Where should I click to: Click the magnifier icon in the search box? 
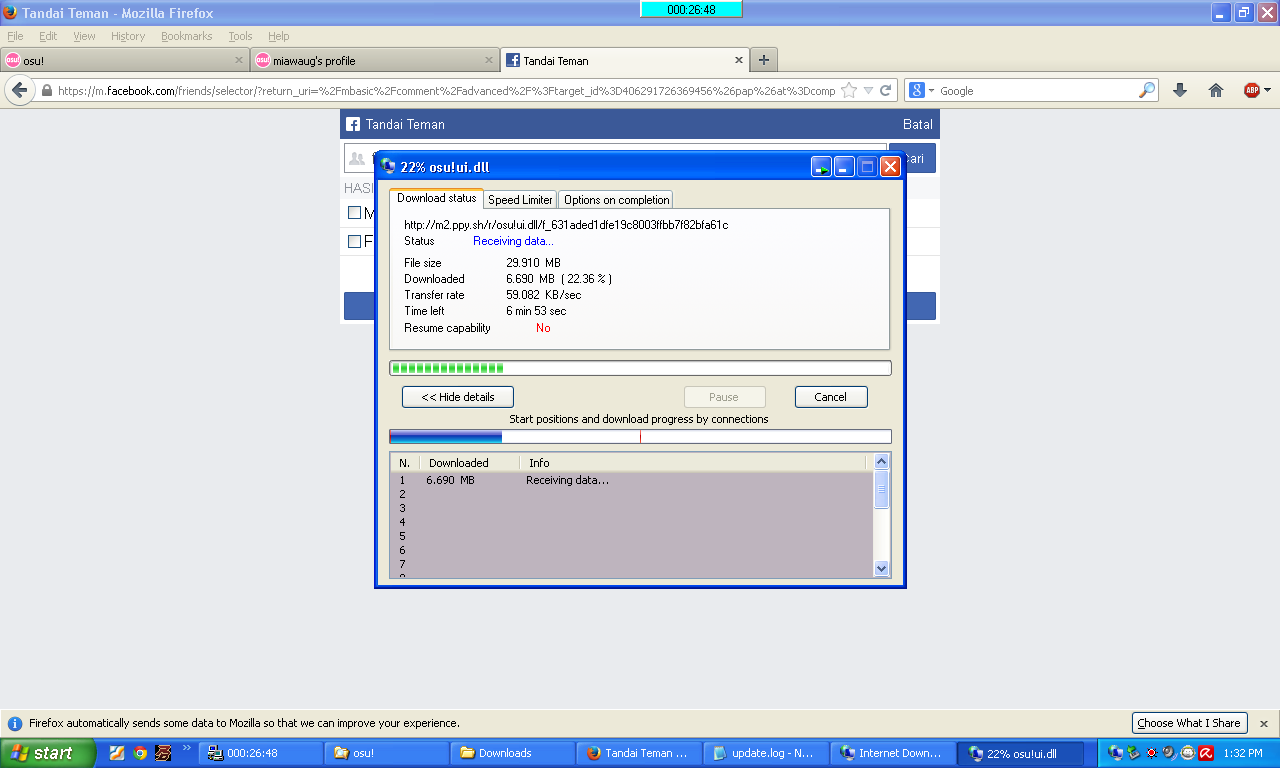1147,90
